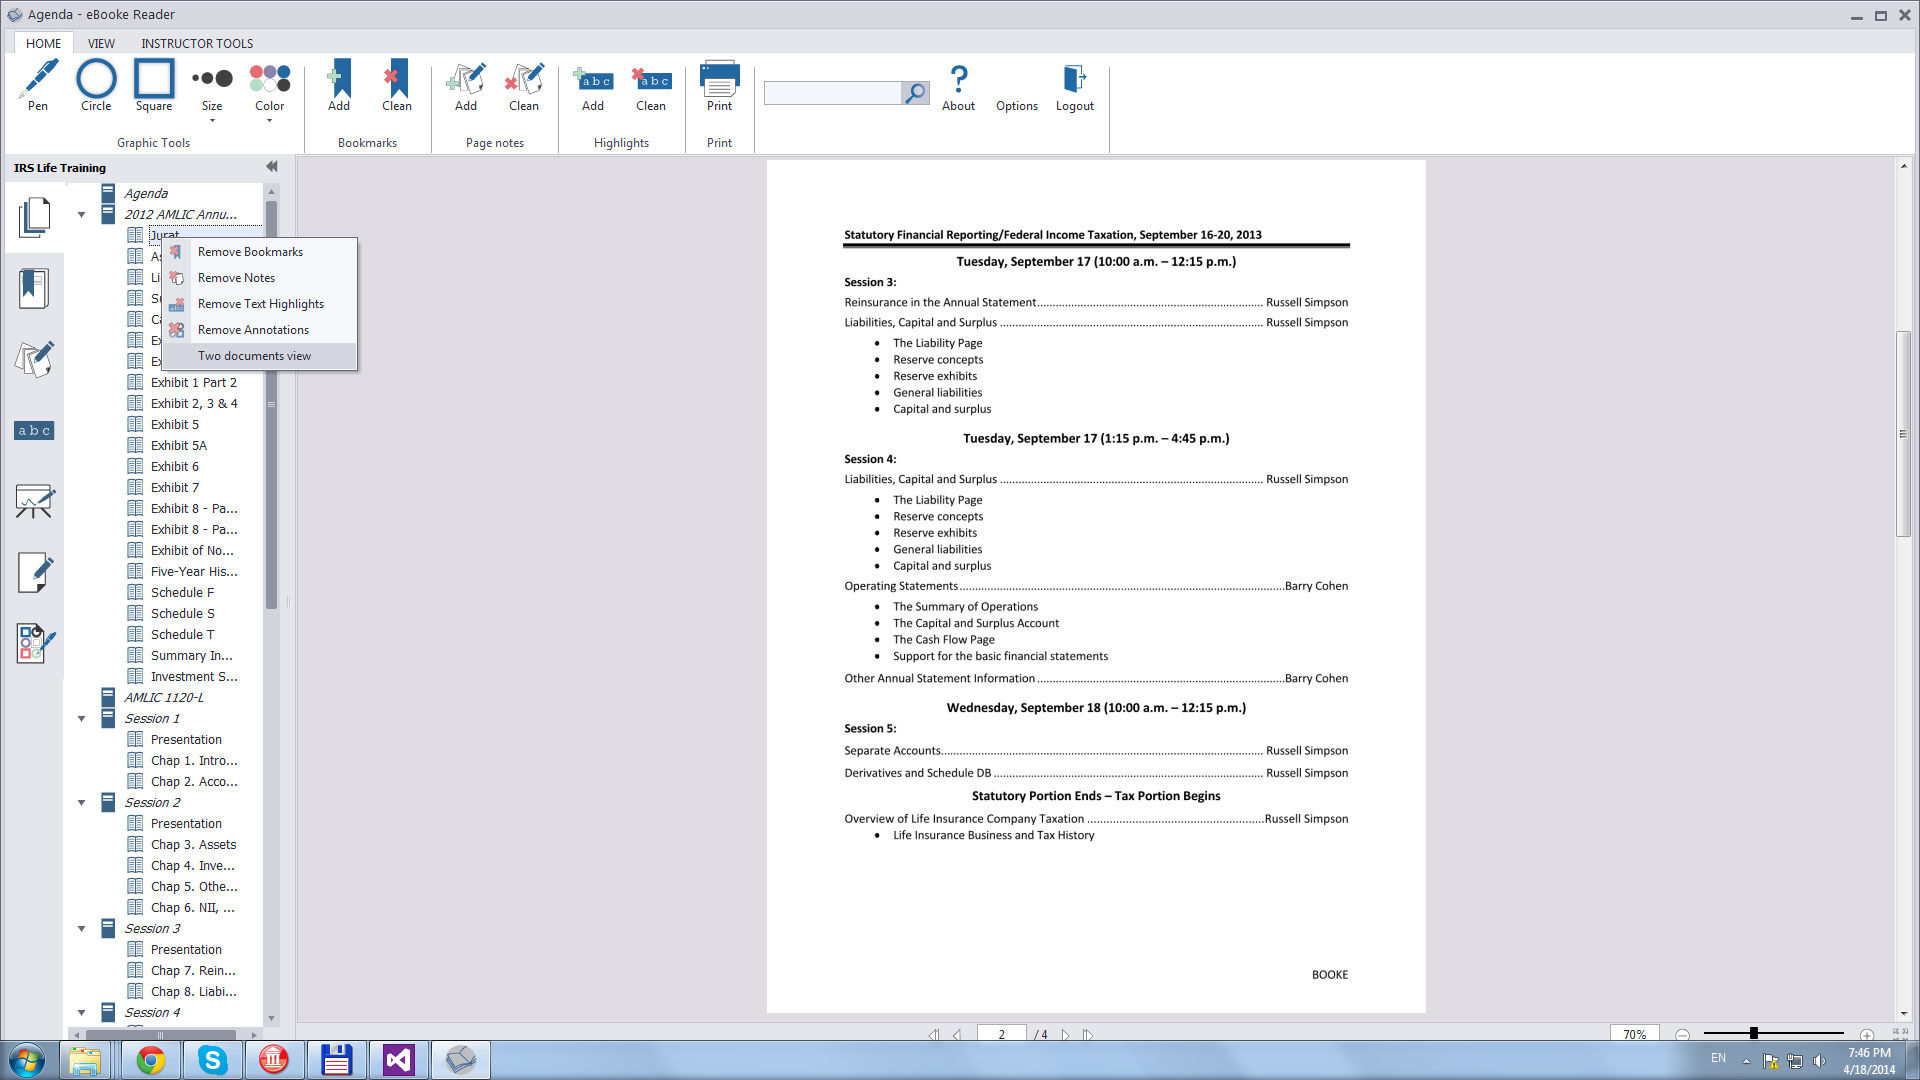Open the Size dropdown
Image resolution: width=1920 pixels, height=1080 pixels.
[x=212, y=92]
